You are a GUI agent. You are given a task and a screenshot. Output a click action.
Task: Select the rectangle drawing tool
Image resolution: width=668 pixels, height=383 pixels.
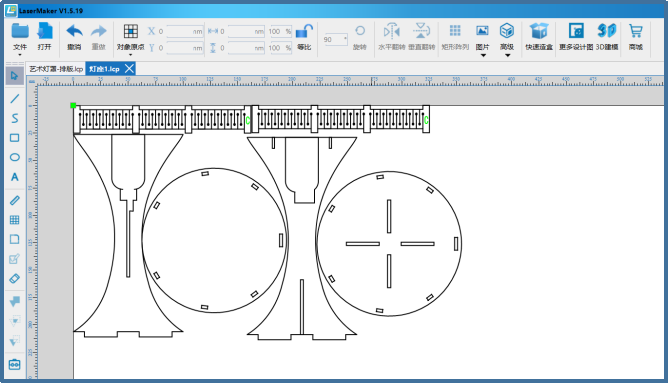14,138
